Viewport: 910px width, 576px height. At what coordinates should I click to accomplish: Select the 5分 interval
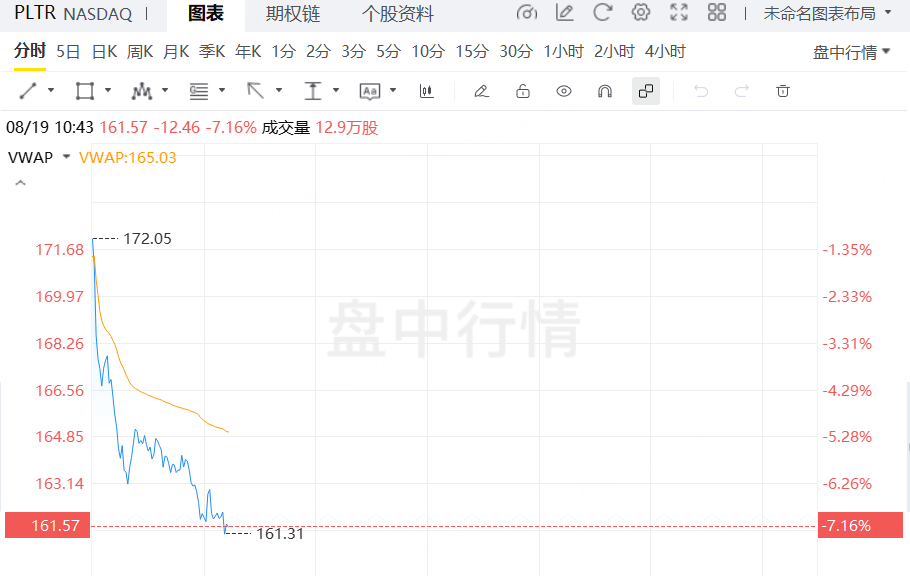pyautogui.click(x=388, y=52)
